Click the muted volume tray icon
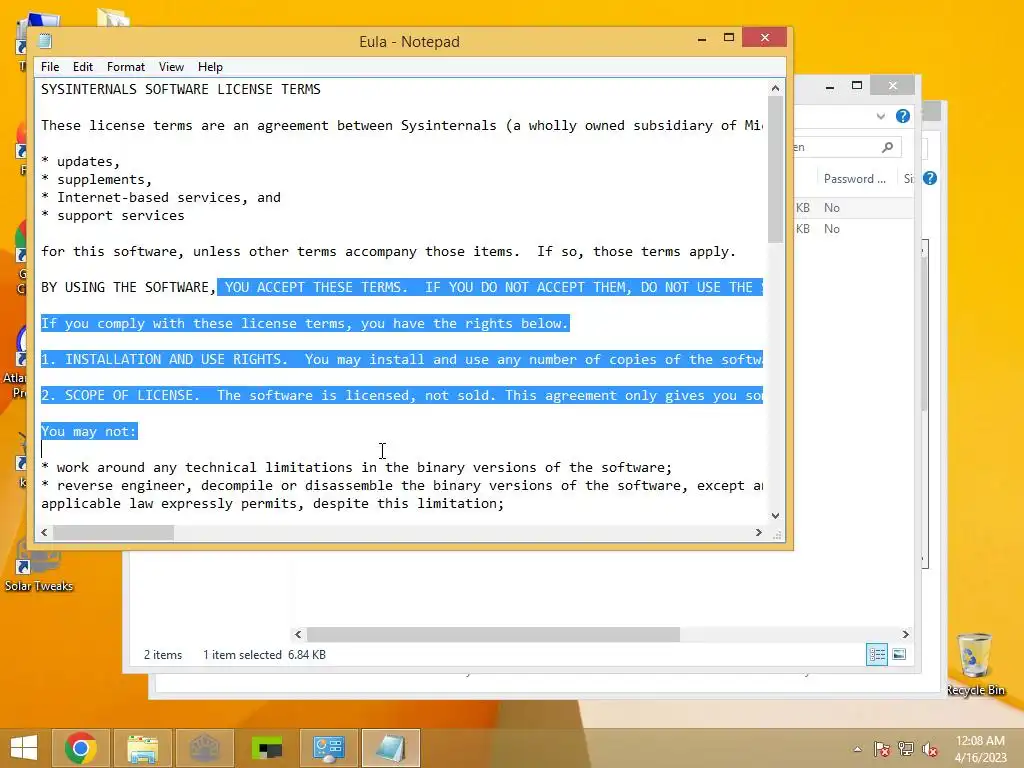Viewport: 1024px width, 768px height. tap(930, 749)
